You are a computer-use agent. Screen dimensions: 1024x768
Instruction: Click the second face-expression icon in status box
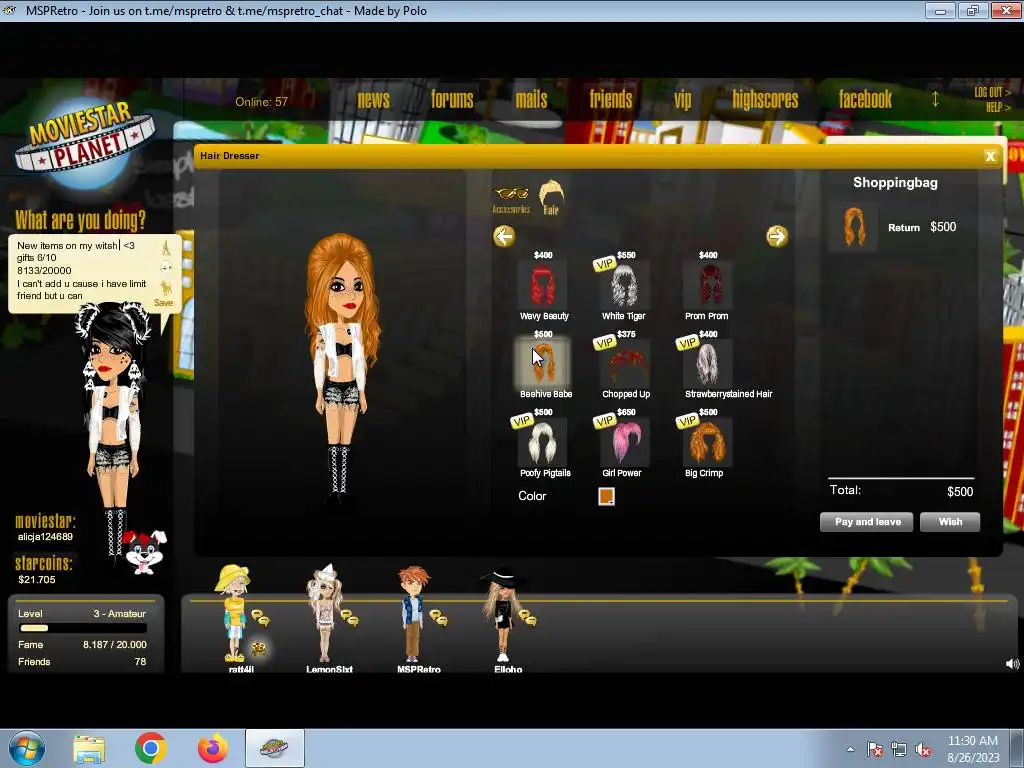click(x=166, y=268)
